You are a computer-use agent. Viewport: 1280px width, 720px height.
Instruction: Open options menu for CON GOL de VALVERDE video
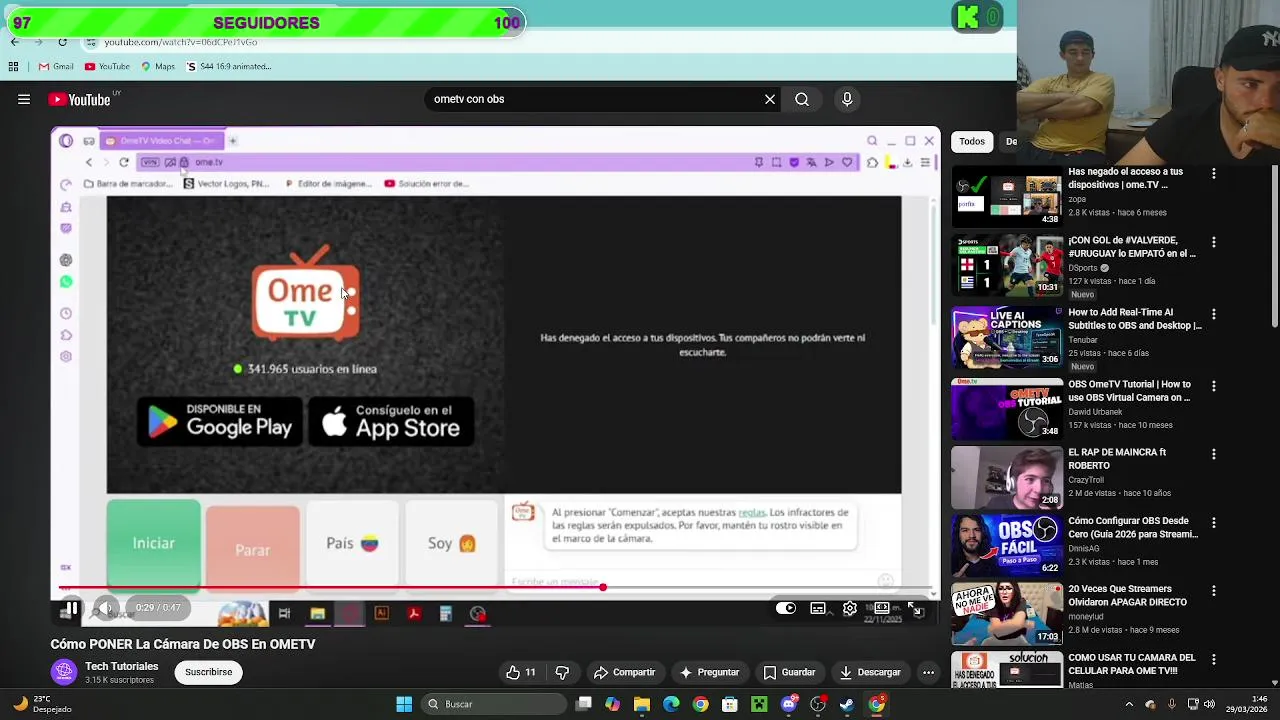1213,242
